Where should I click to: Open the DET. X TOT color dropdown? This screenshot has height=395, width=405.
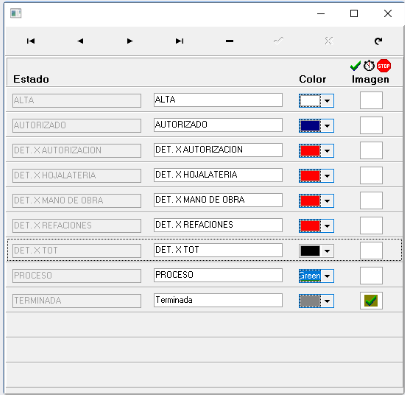[327, 251]
